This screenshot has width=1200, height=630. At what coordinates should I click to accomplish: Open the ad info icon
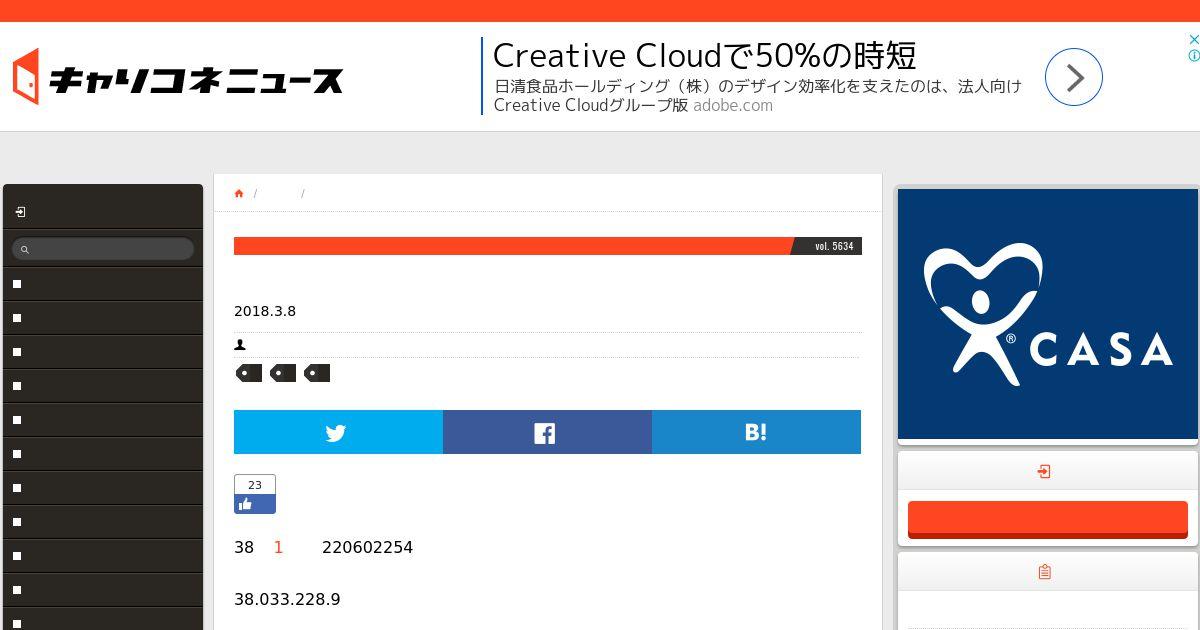tap(1193, 56)
